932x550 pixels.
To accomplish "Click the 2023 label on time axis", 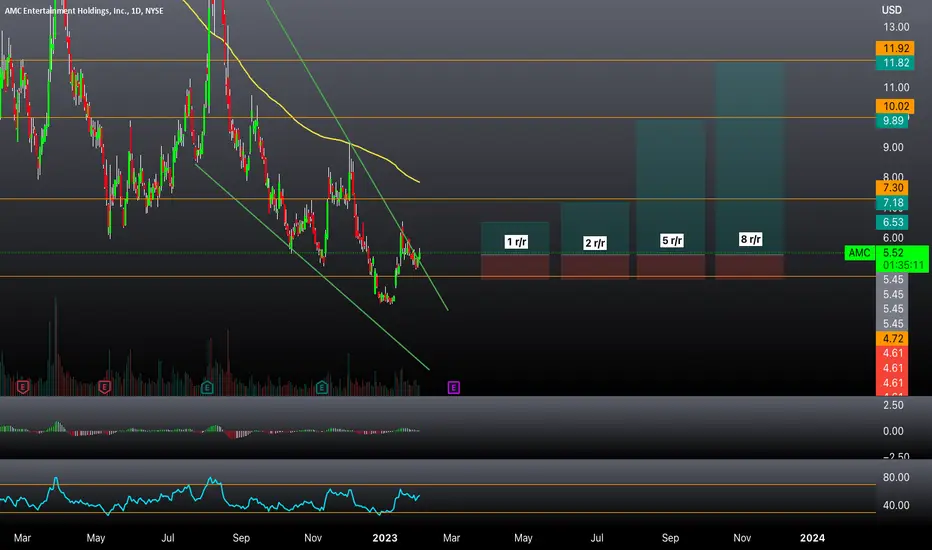I will pos(385,538).
